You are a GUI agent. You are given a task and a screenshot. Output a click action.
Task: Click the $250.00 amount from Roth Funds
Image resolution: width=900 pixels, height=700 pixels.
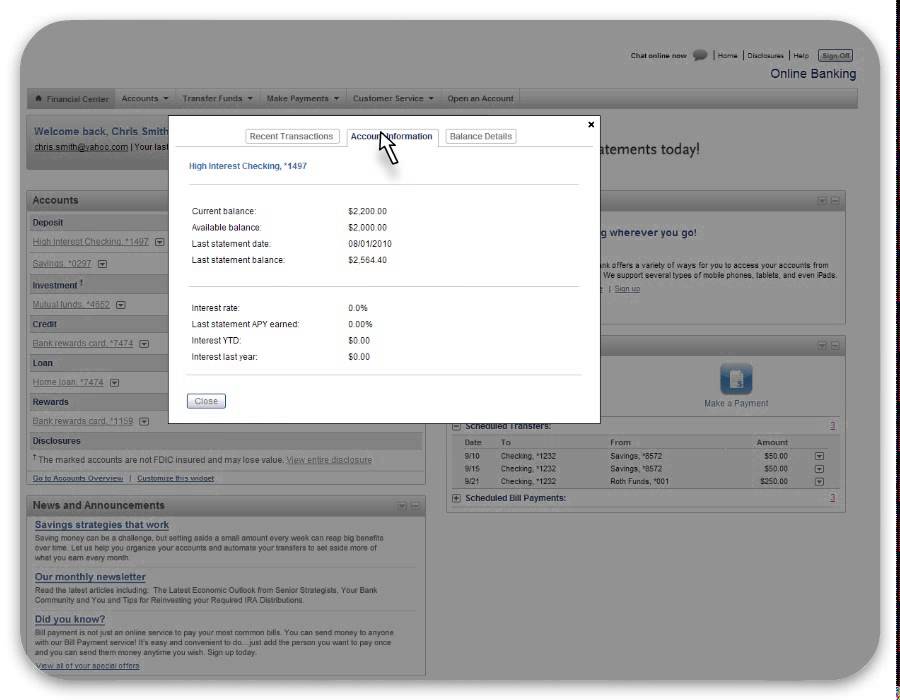[774, 482]
